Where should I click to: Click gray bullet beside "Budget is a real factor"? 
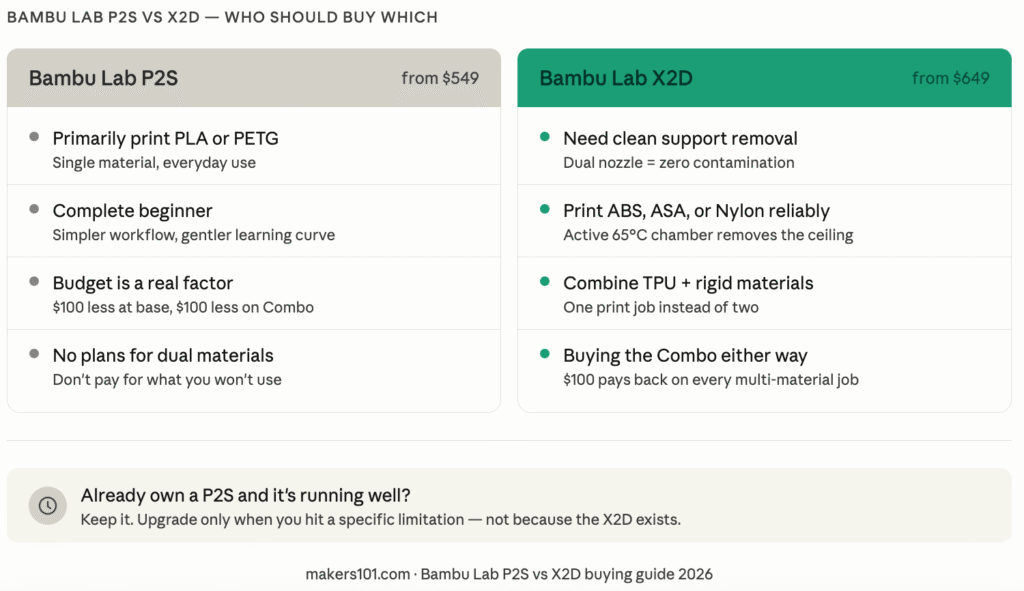tap(34, 282)
